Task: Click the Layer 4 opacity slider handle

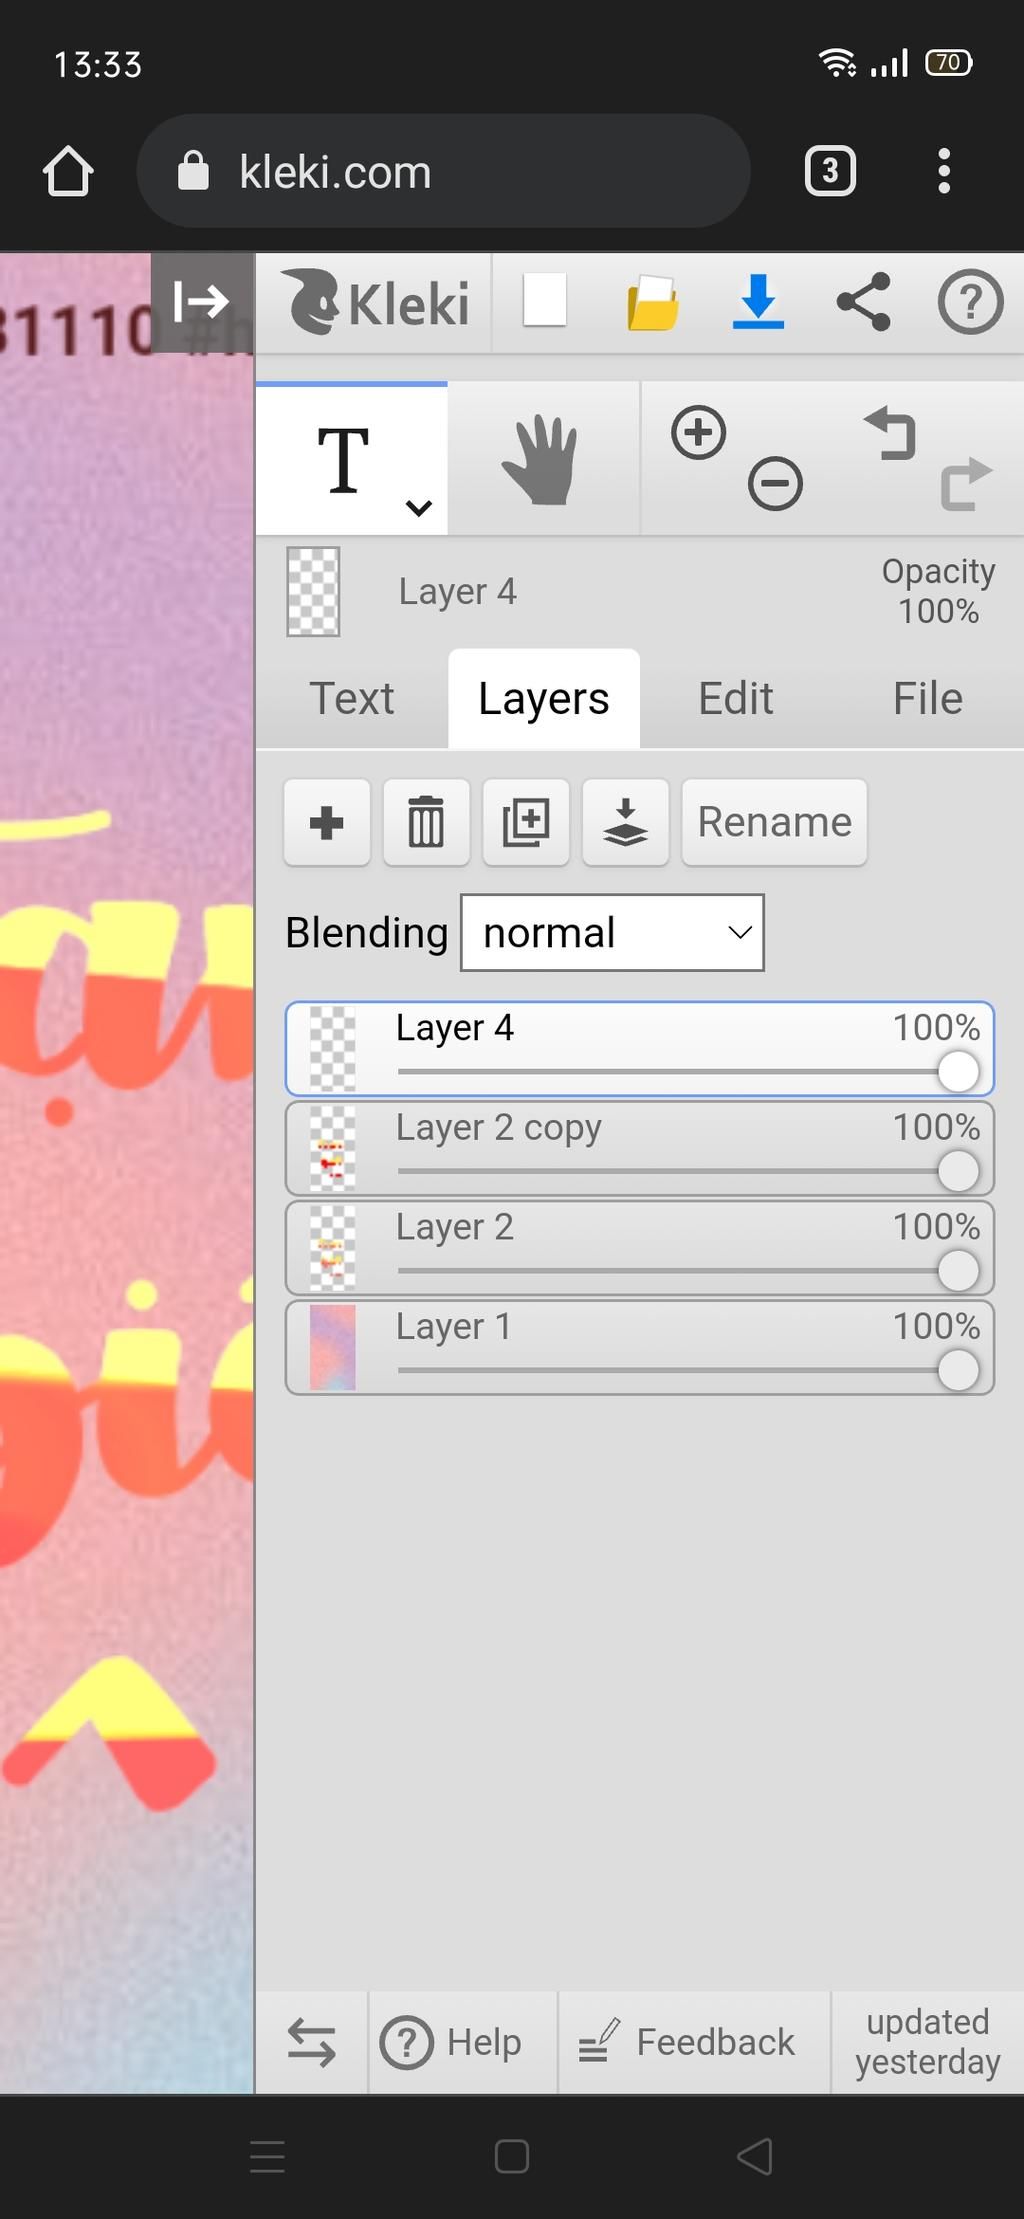Action: point(958,1072)
